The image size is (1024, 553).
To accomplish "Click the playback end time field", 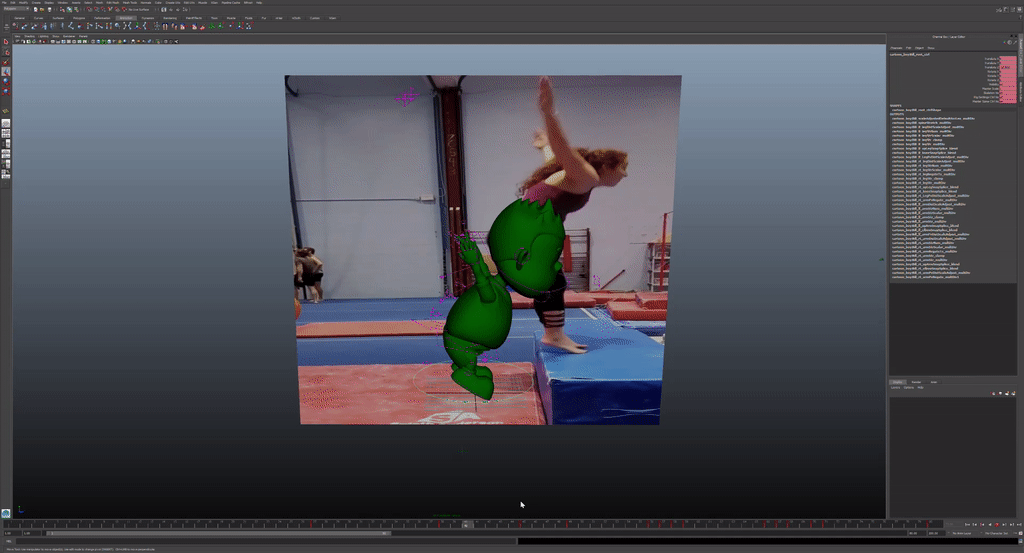I will [x=918, y=533].
